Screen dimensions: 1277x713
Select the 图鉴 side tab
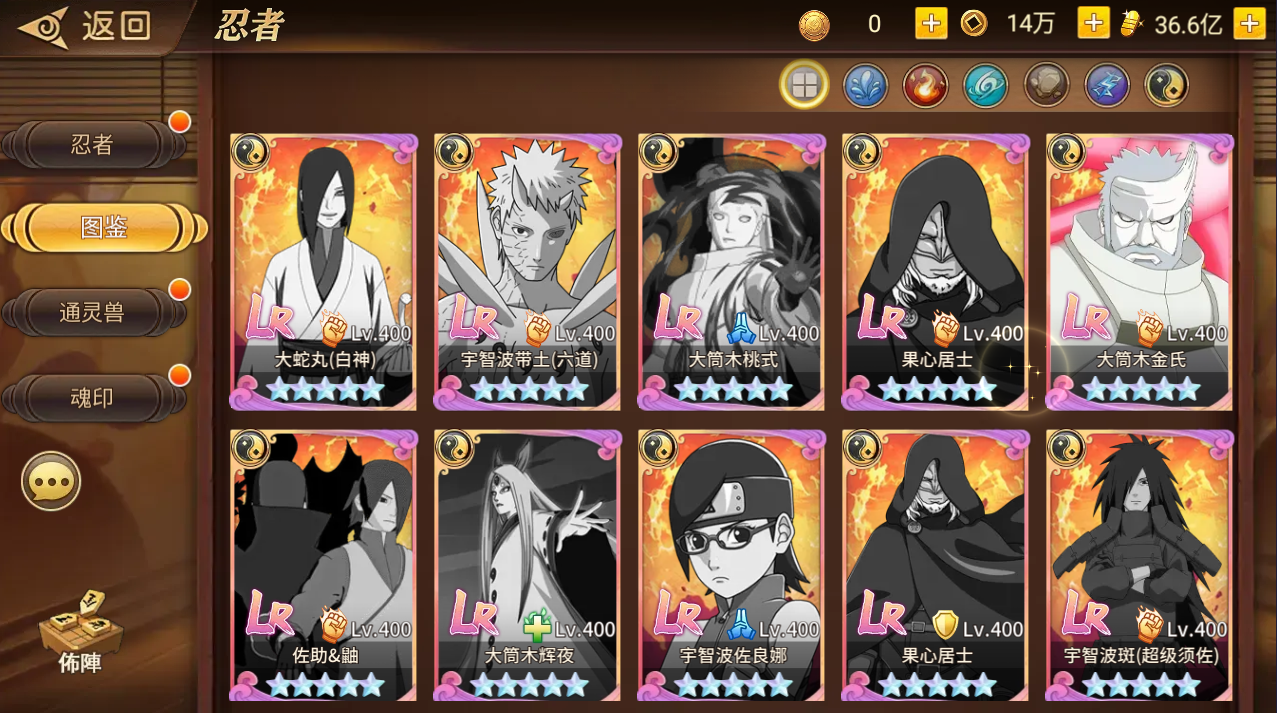104,229
